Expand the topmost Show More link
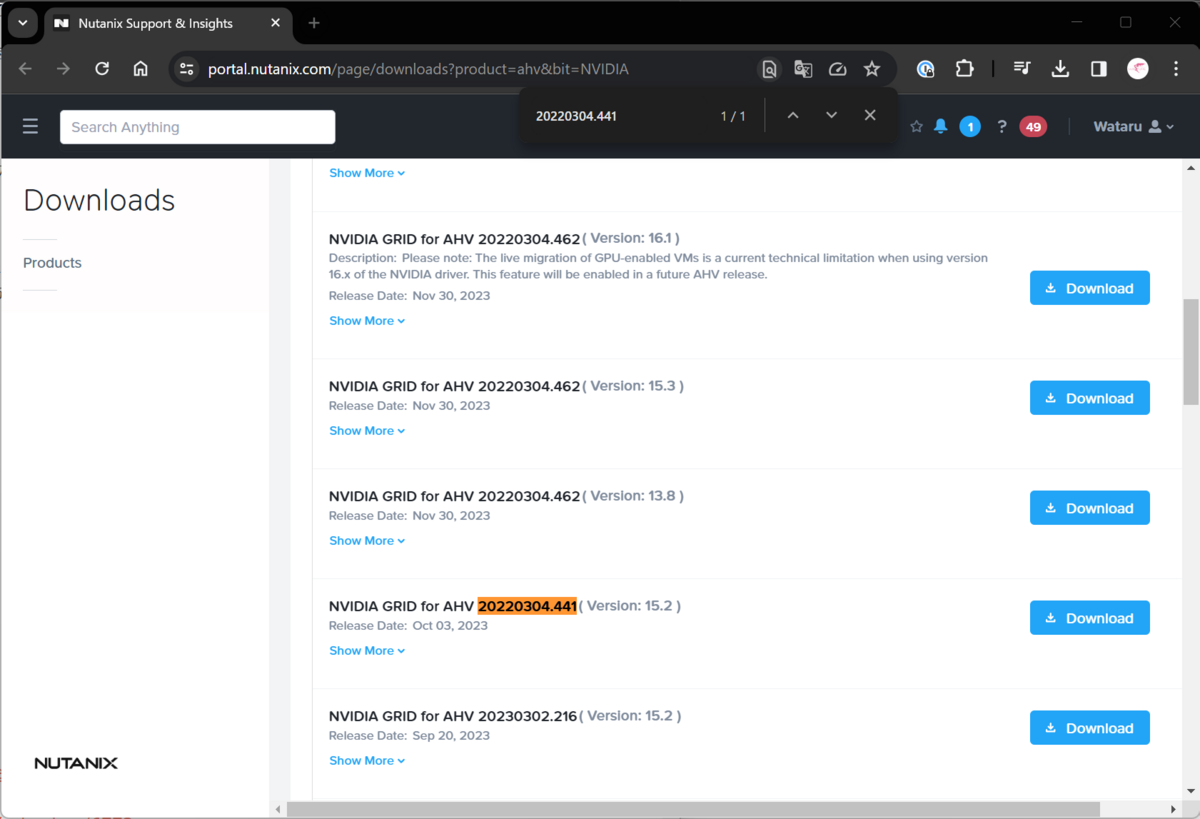1200x819 pixels. pyautogui.click(x=367, y=173)
